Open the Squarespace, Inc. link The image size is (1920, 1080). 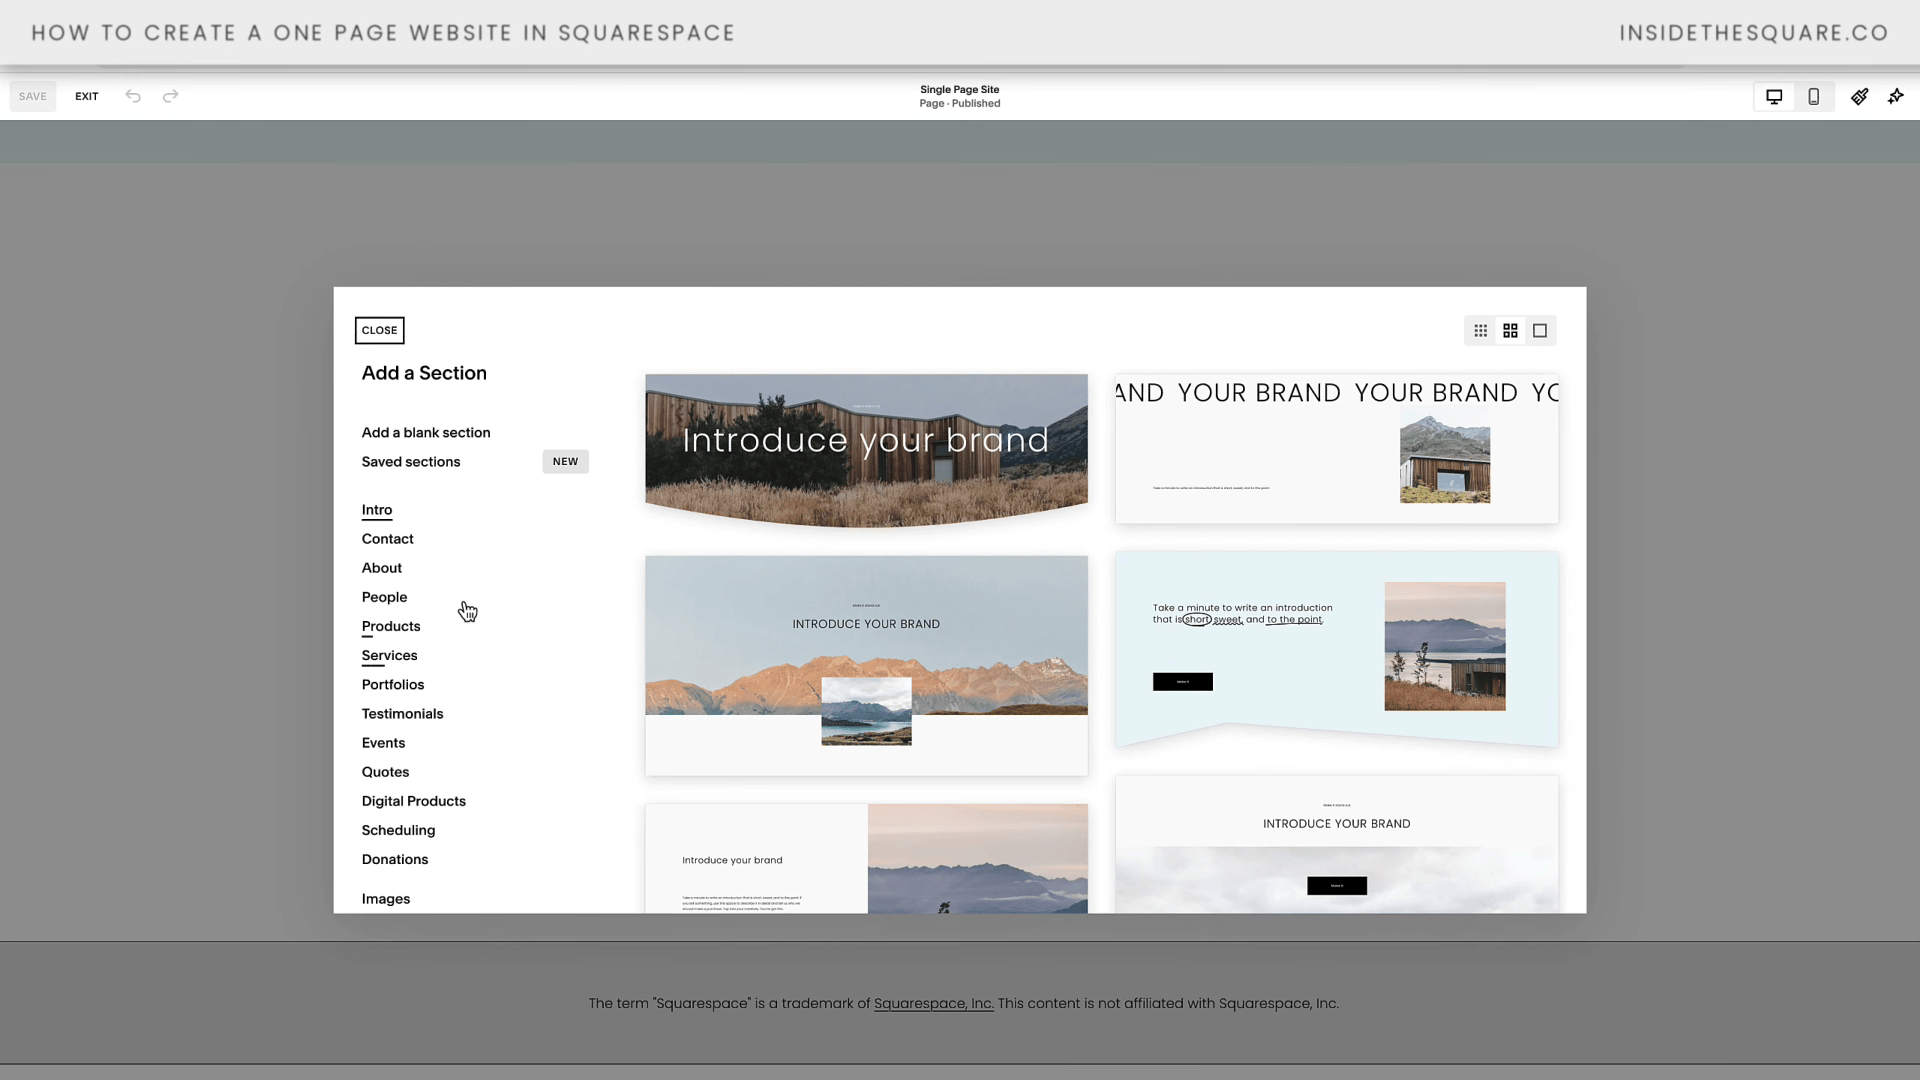pos(934,1004)
